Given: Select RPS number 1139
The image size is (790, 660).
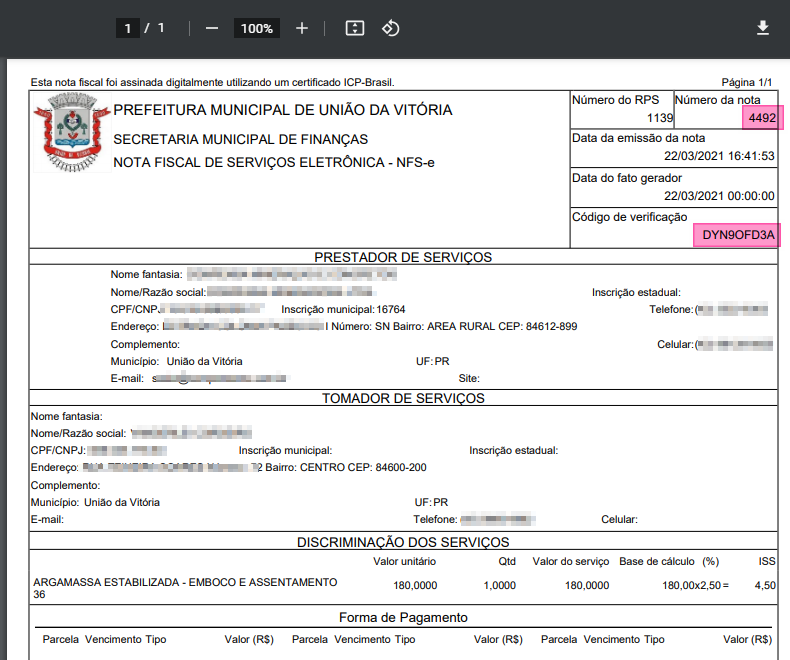Looking at the screenshot, I should [x=660, y=118].
